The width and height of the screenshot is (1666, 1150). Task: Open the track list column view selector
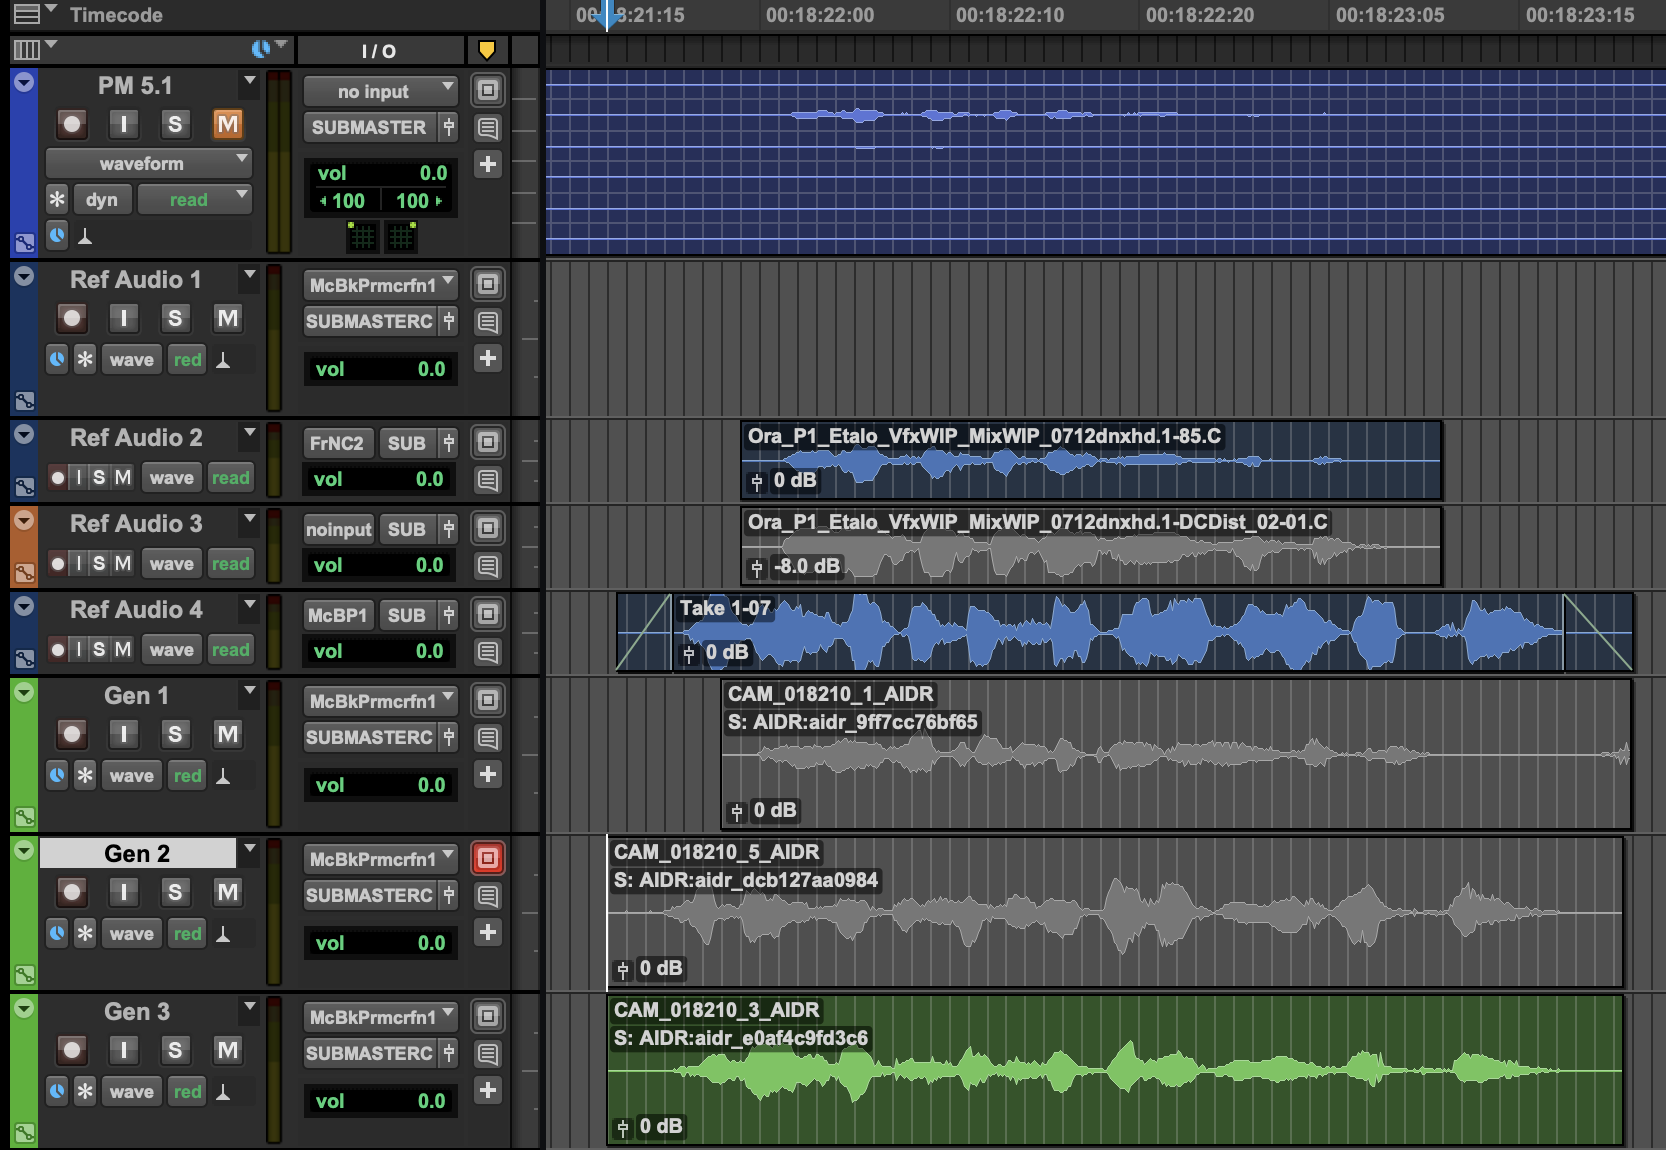tap(33, 48)
